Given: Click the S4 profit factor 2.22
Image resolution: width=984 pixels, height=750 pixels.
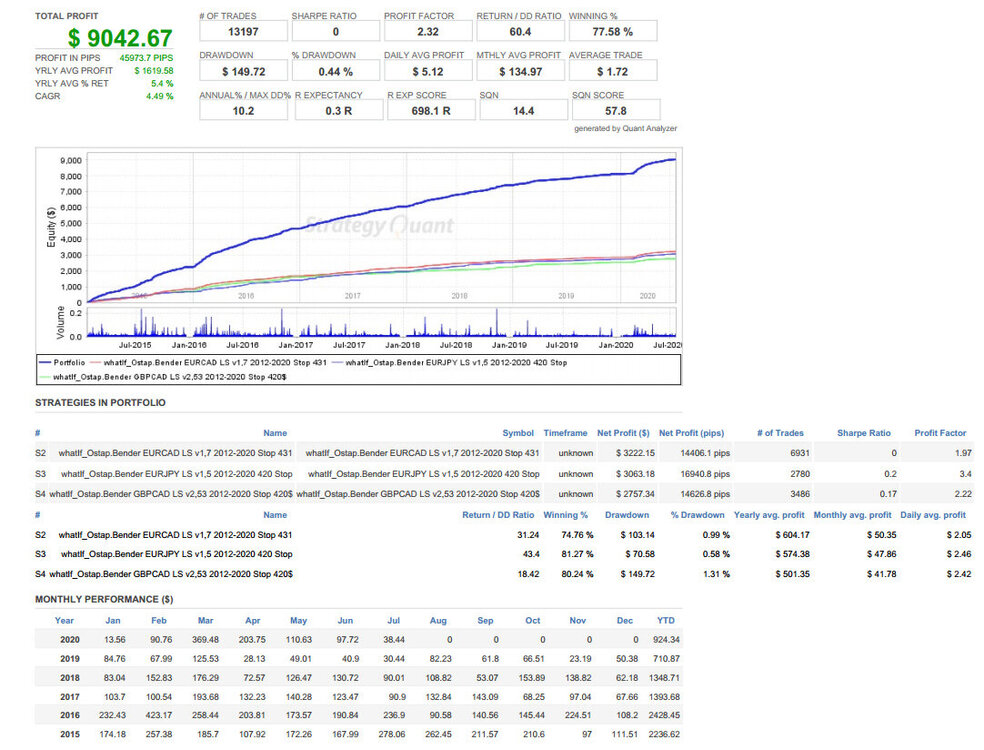Looking at the screenshot, I should pyautogui.click(x=963, y=494).
